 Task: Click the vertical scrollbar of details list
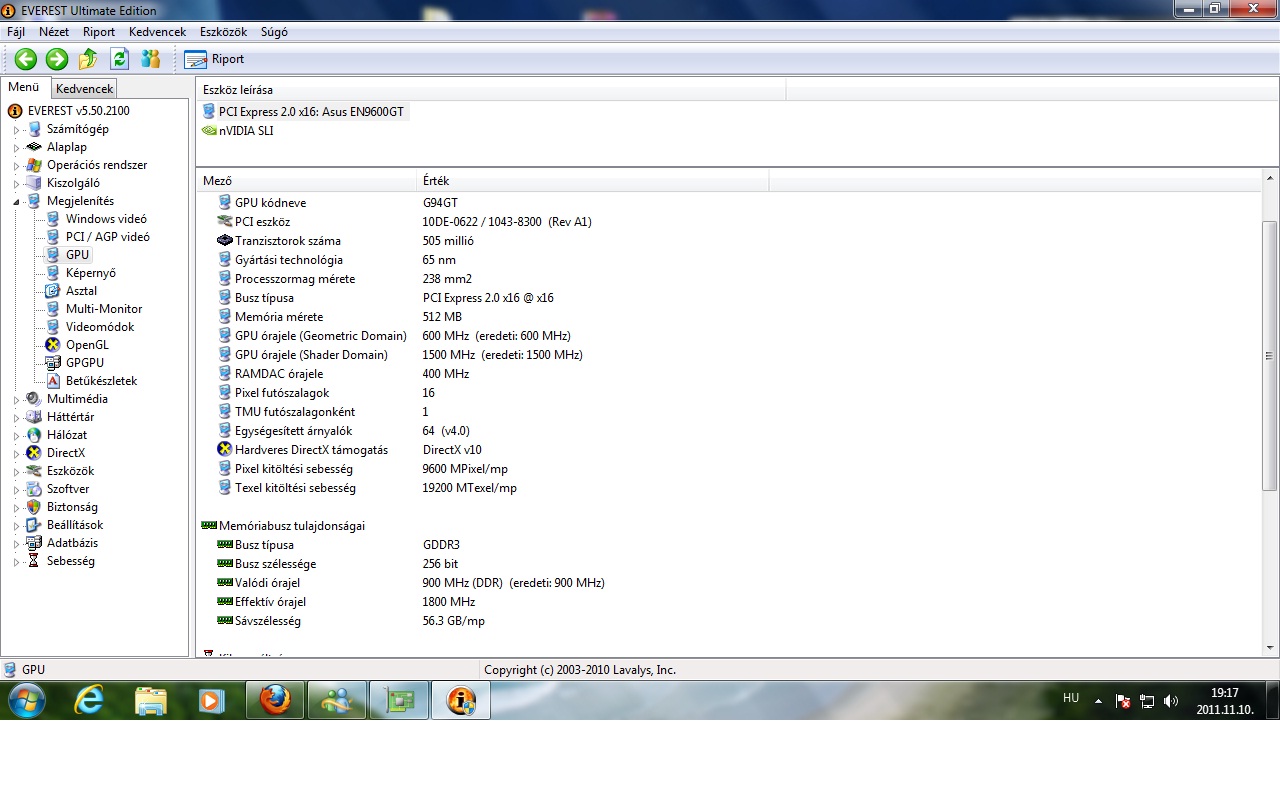1270,356
